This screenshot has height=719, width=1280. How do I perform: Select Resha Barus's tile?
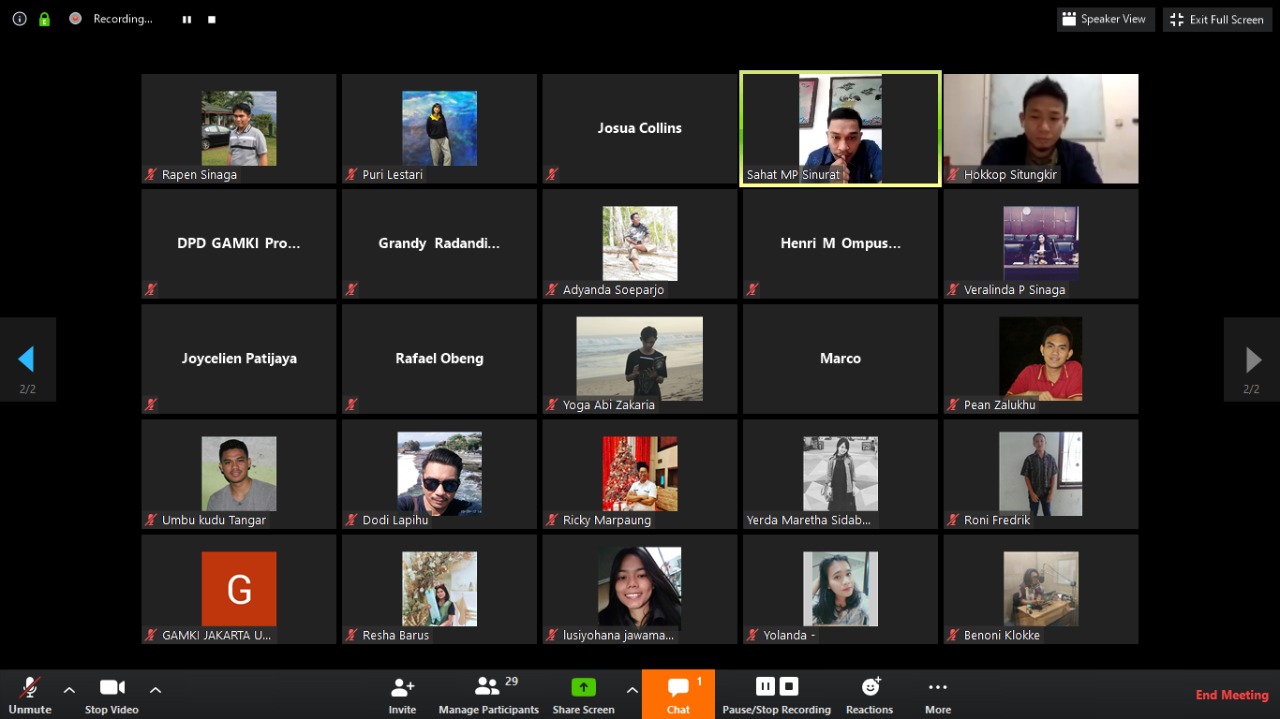(439, 589)
